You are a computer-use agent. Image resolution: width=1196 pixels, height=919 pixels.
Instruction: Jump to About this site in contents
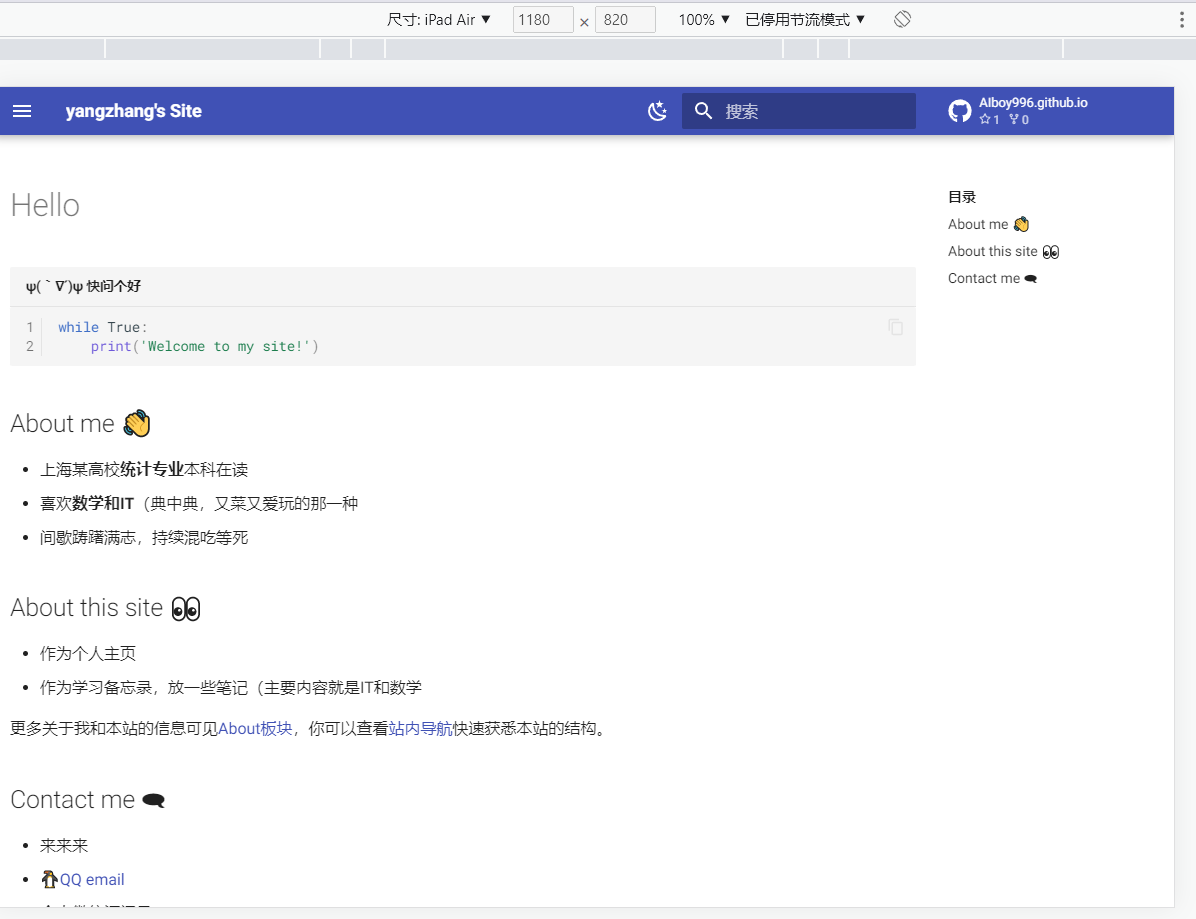(1003, 251)
